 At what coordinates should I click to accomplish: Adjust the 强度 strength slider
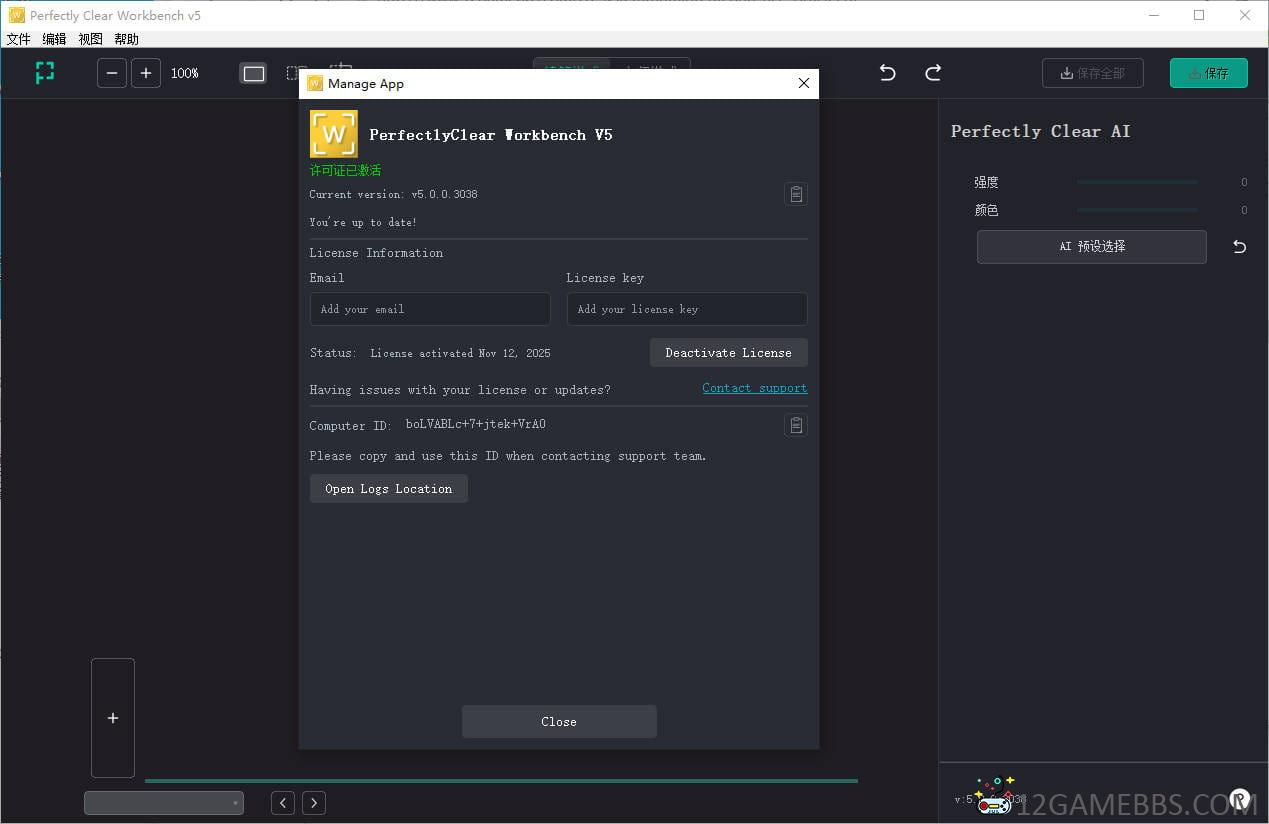click(x=1137, y=182)
